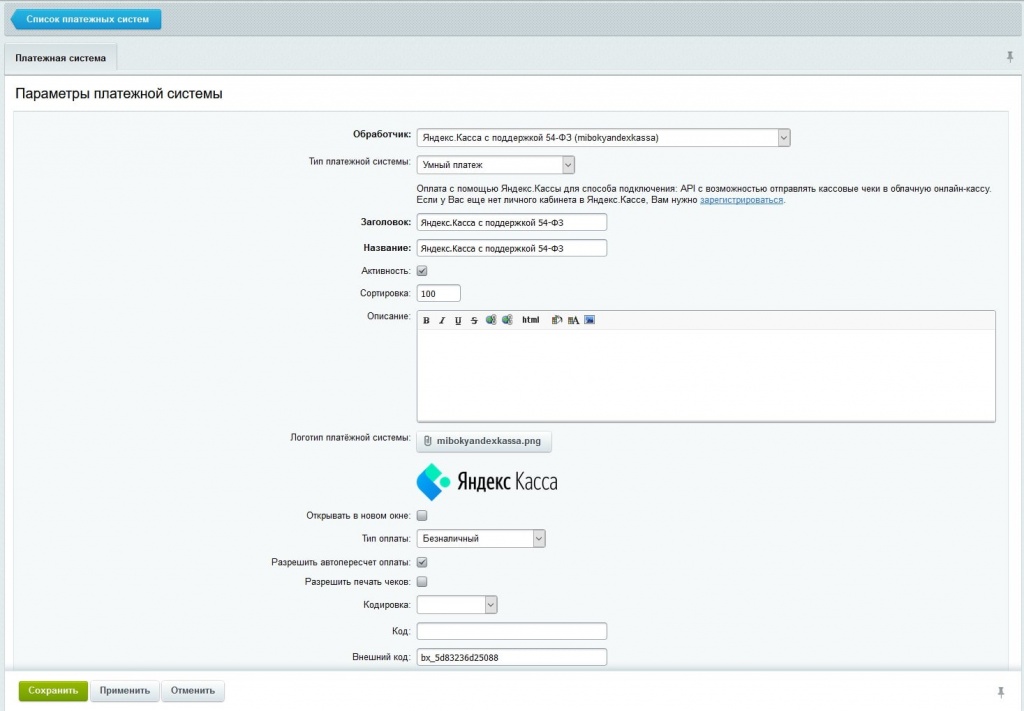Click the first link globe icon
Viewport: 1024px width, 711px height.
pyautogui.click(x=490, y=320)
